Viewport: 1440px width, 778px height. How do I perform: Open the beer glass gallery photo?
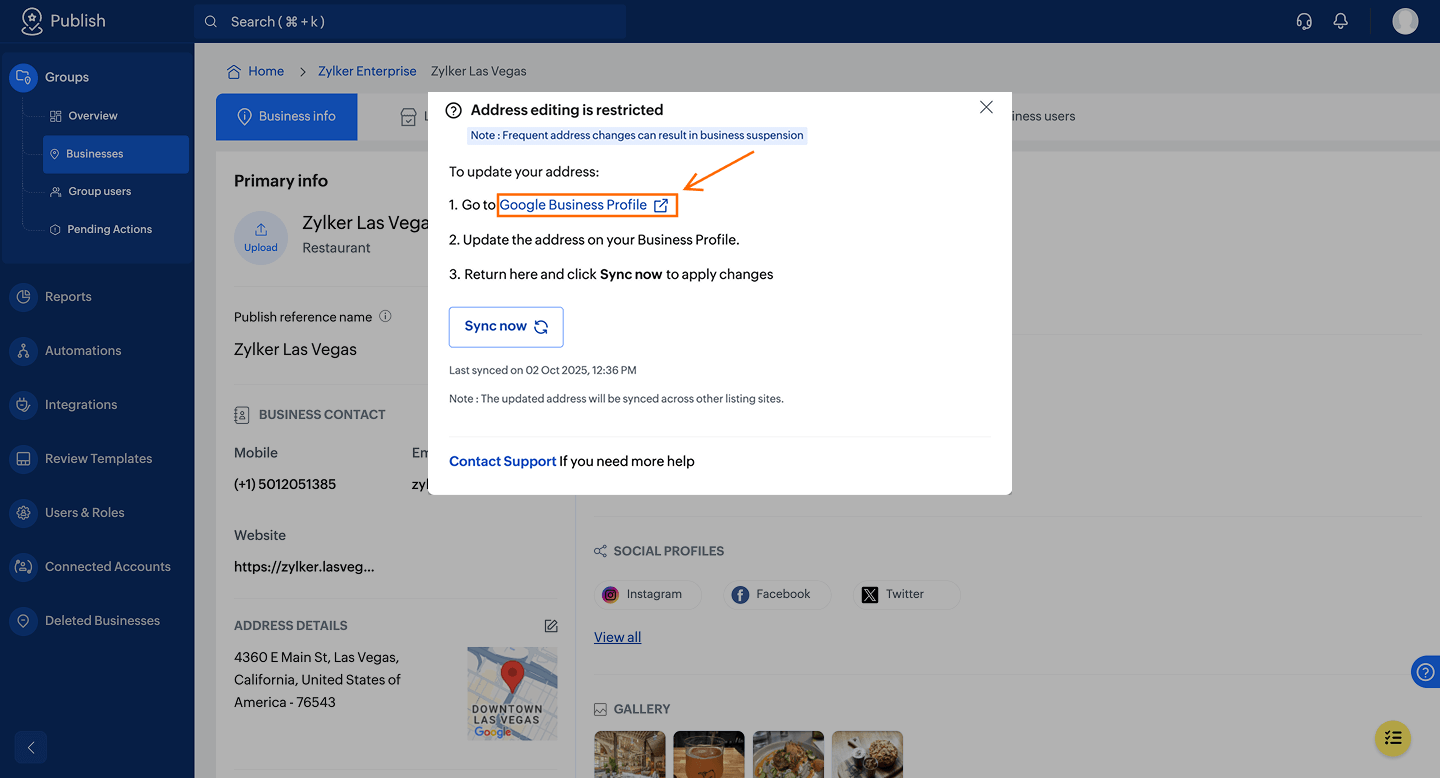coord(709,754)
